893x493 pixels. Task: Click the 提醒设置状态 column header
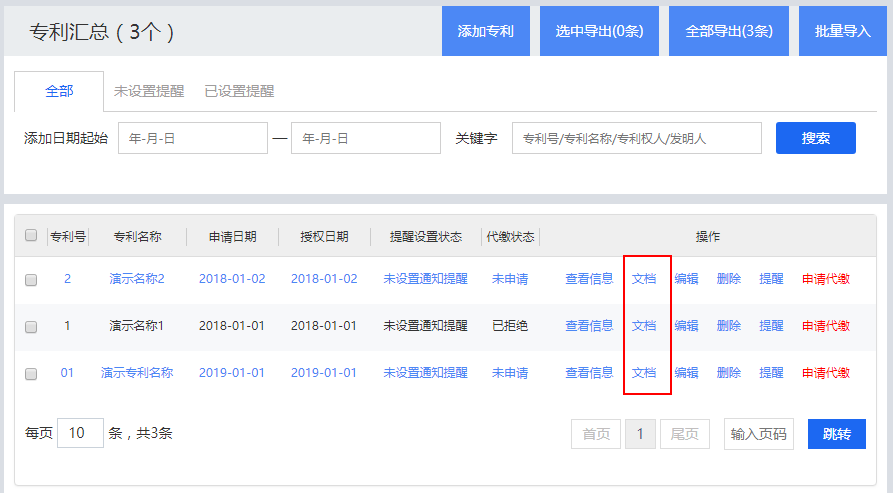425,236
